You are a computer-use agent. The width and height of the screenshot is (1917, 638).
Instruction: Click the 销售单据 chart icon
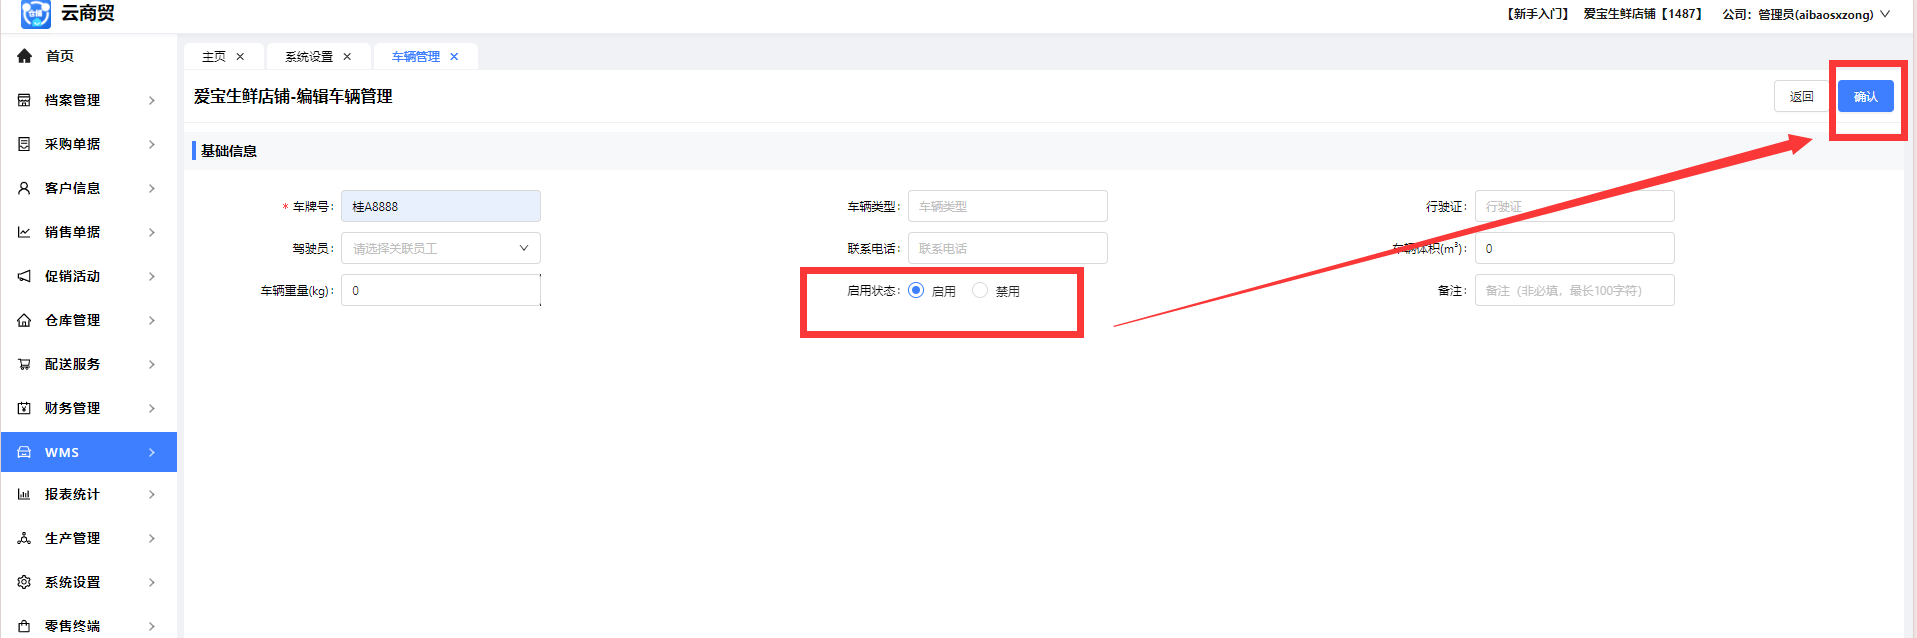[x=24, y=232]
